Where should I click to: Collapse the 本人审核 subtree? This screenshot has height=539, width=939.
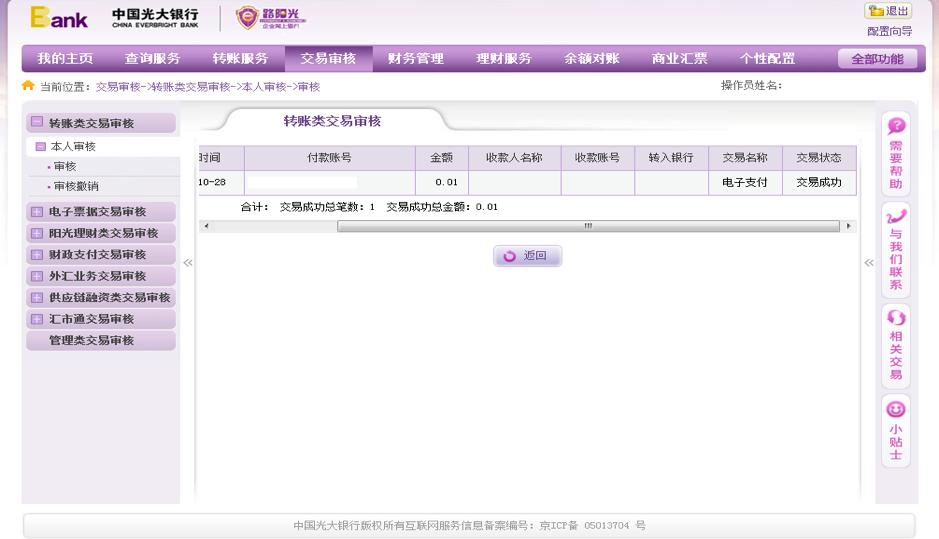(x=41, y=147)
